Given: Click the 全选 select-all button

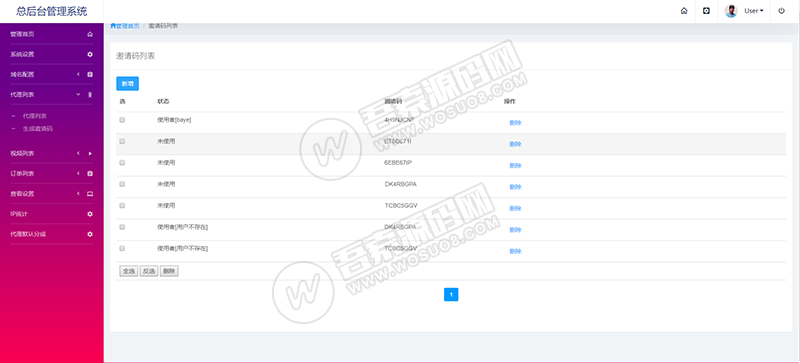Looking at the screenshot, I should click(x=129, y=271).
